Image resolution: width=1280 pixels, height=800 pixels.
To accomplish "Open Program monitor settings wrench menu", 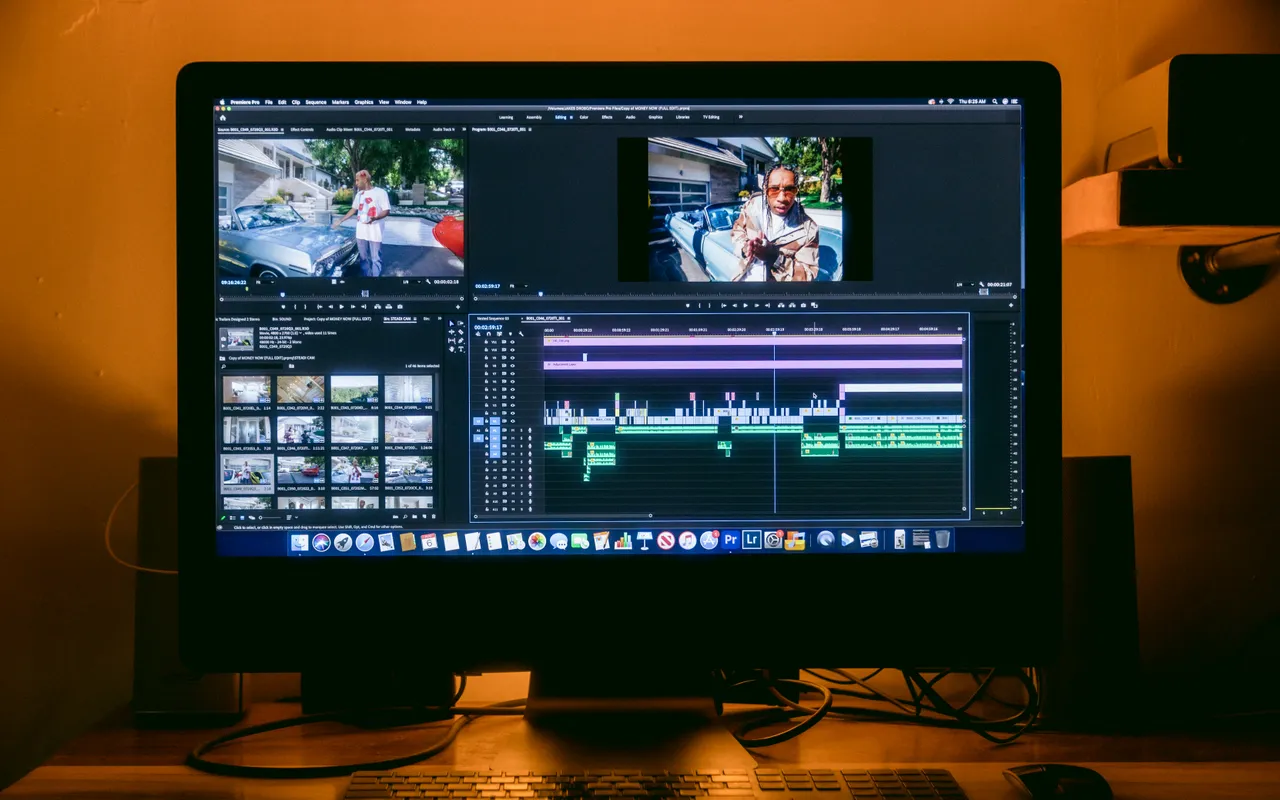I will [x=981, y=284].
